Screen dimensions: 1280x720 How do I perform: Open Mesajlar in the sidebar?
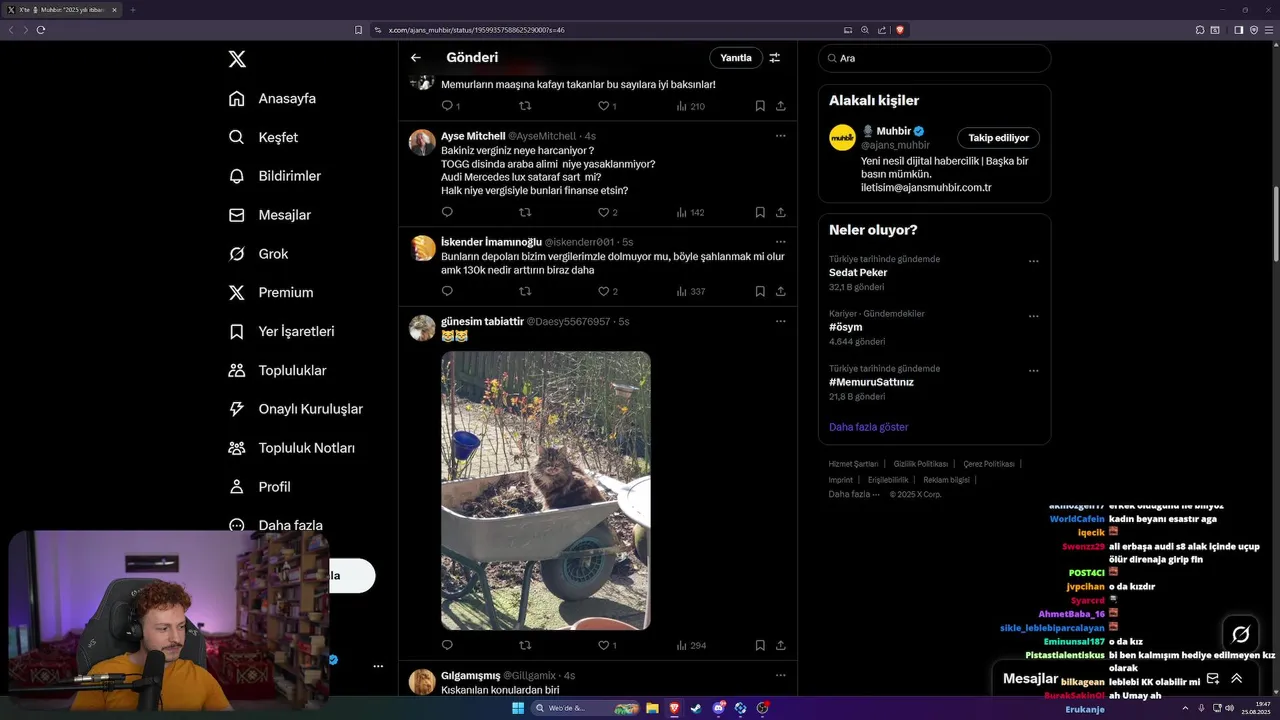tap(269, 215)
